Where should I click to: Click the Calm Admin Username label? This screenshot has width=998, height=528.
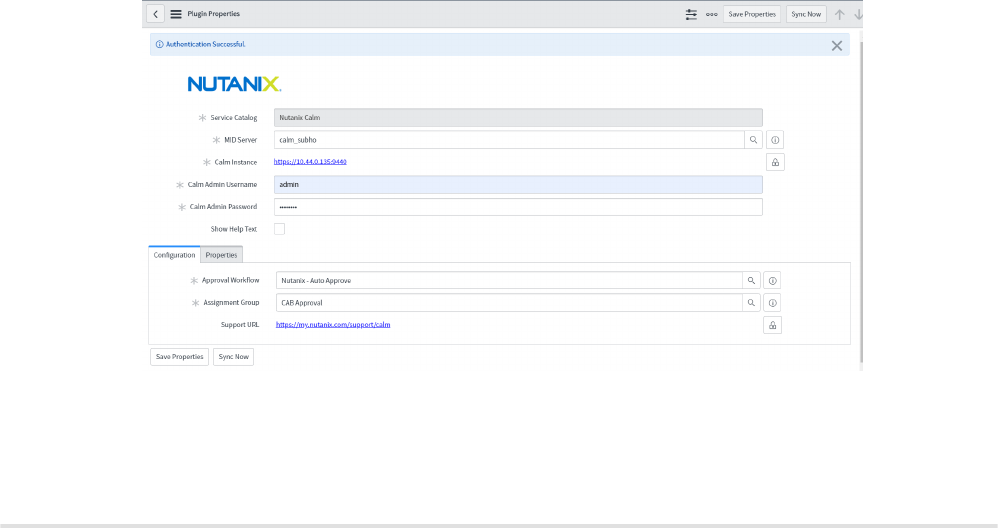coord(222,184)
